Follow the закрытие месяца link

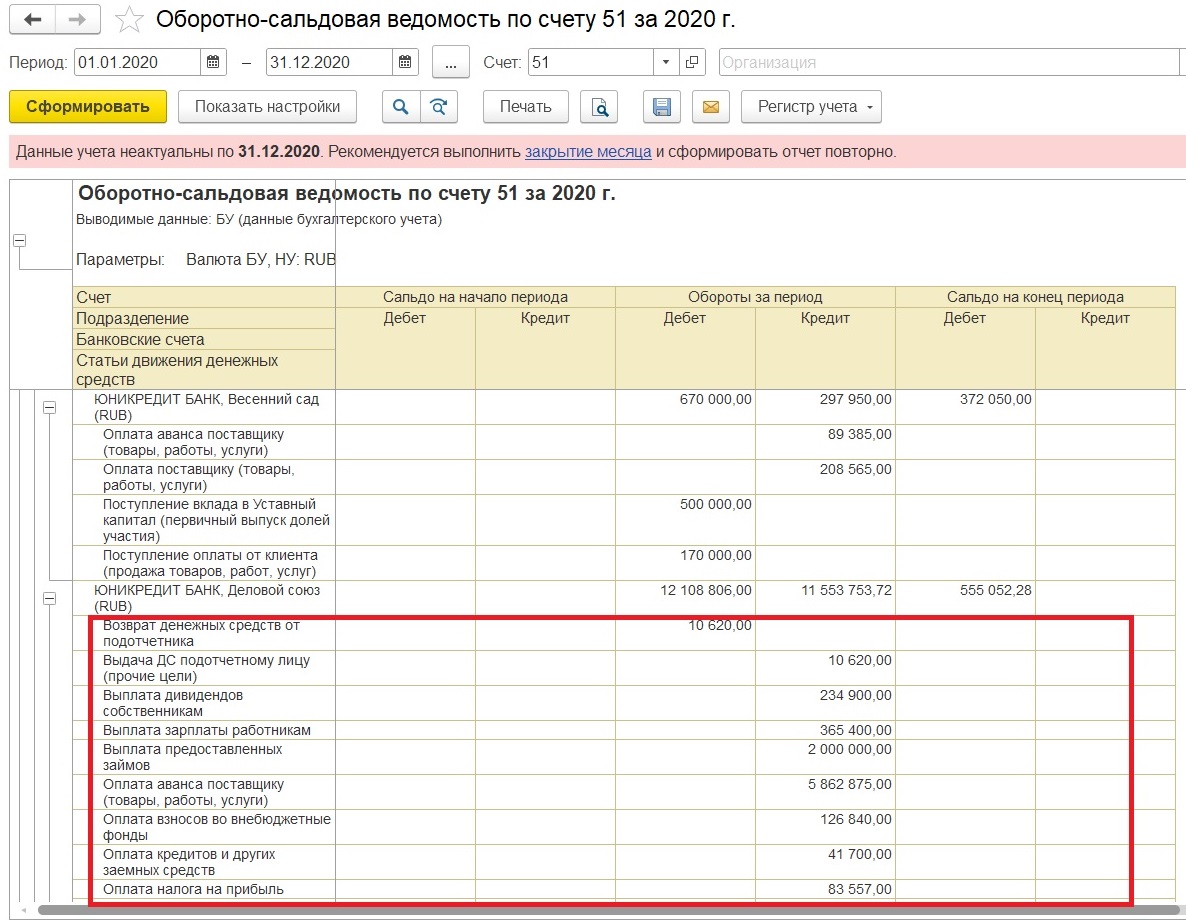click(x=588, y=151)
